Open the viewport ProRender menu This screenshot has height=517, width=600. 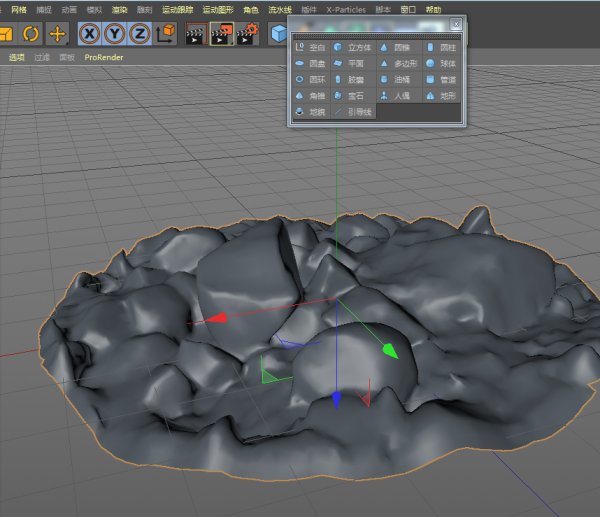tap(104, 57)
